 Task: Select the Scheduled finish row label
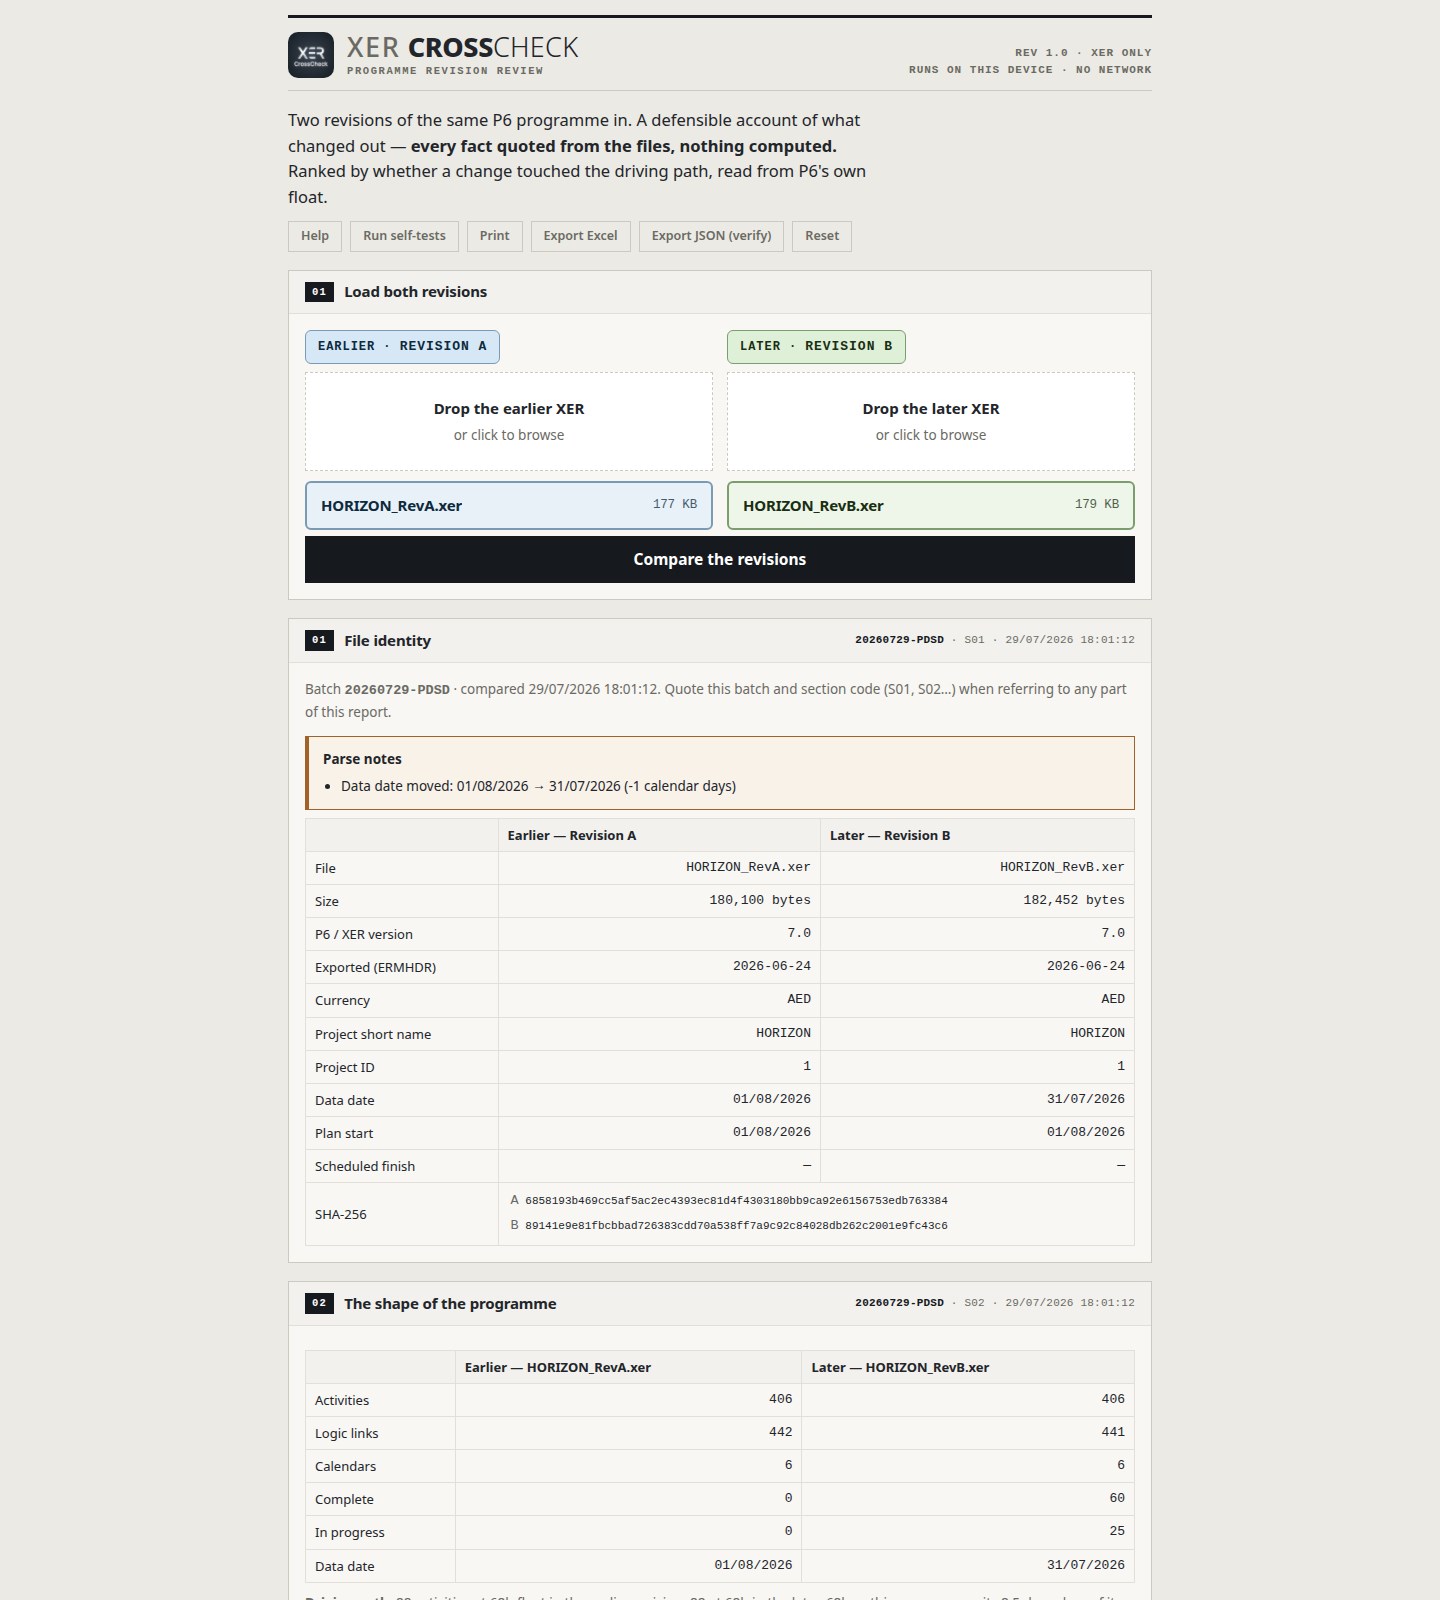(365, 1166)
